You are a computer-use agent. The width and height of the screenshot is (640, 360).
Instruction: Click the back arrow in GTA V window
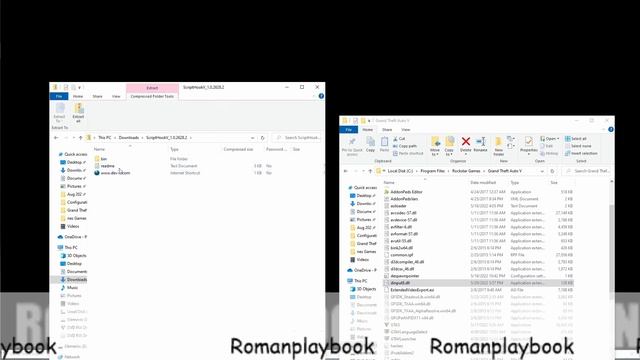346,171
